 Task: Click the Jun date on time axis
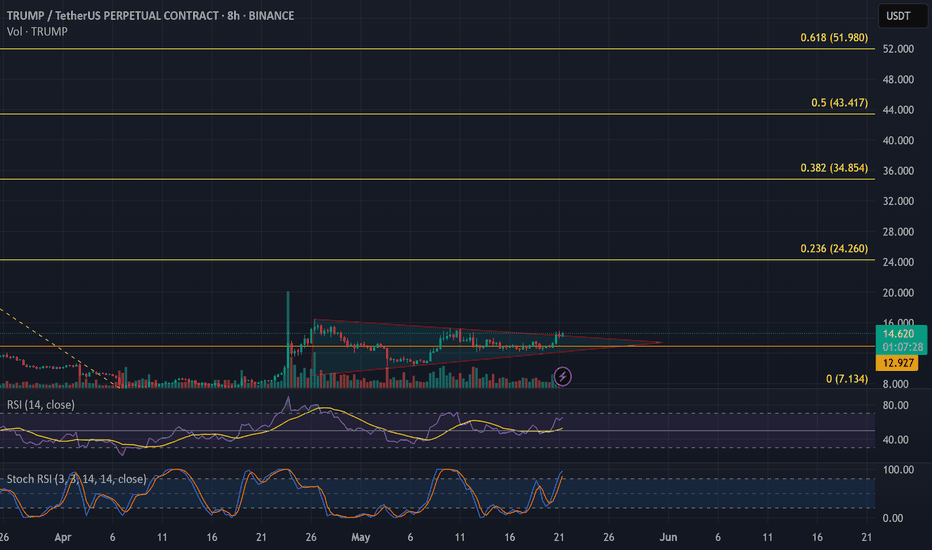[x=668, y=538]
